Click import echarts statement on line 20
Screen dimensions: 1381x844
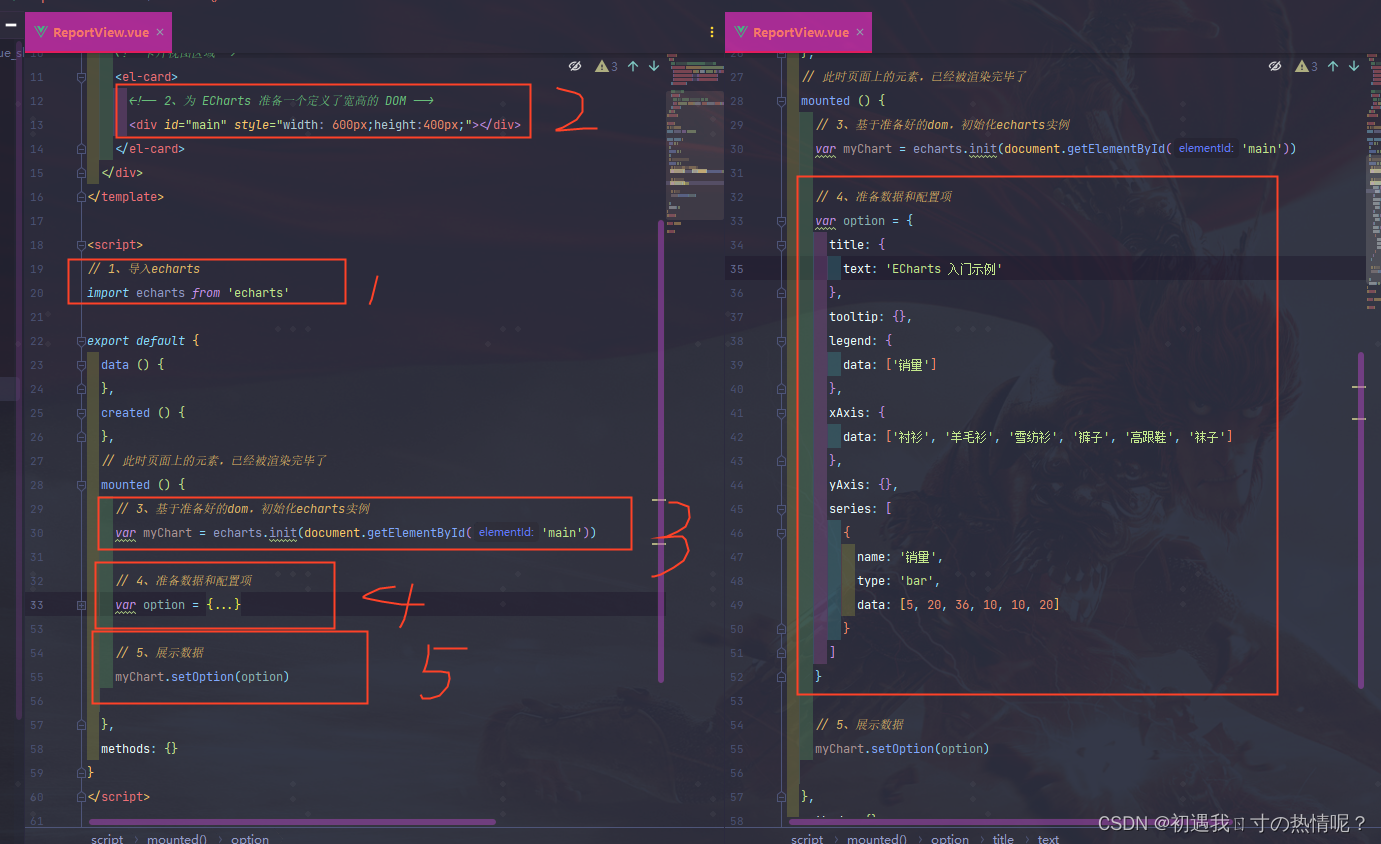[188, 293]
